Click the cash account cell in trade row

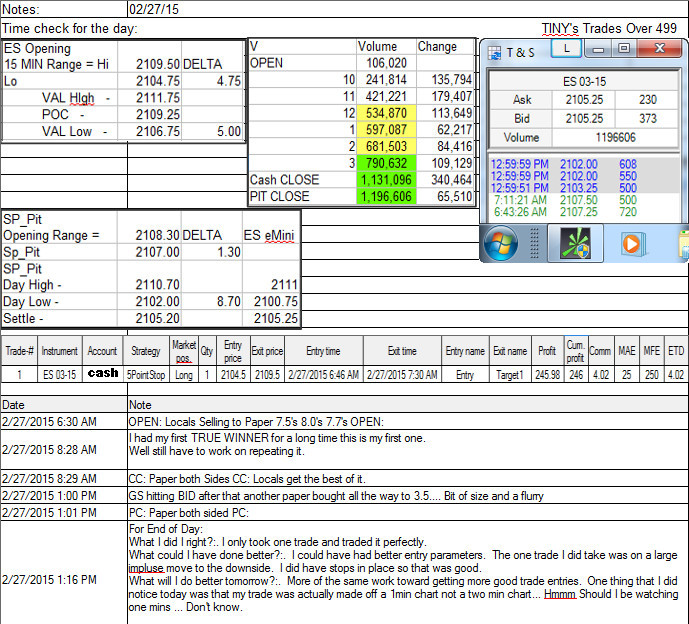click(x=103, y=374)
